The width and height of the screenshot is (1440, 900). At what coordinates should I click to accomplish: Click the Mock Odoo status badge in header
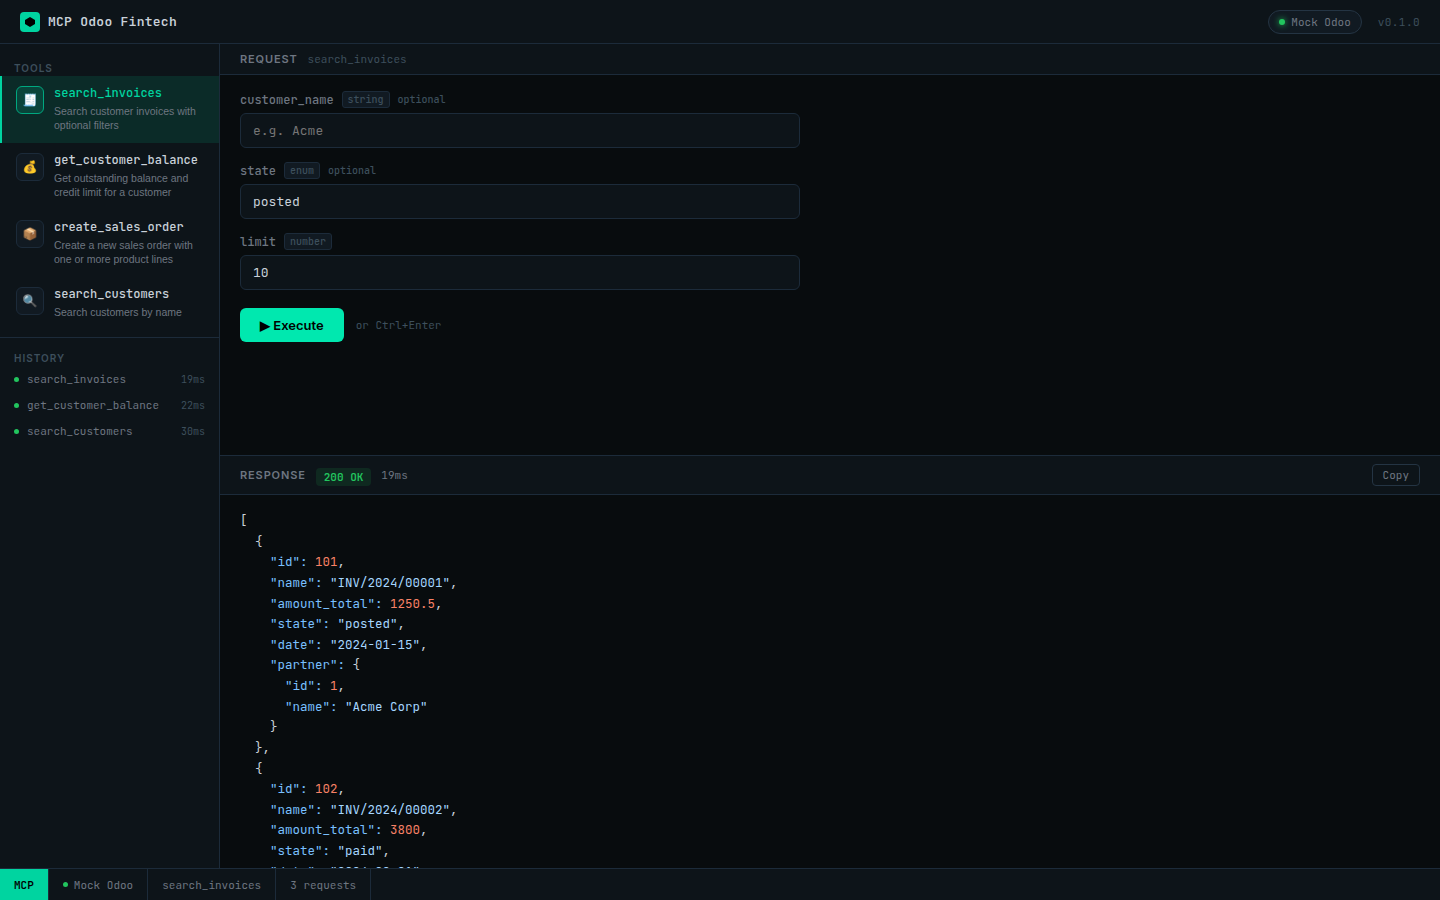(1315, 22)
